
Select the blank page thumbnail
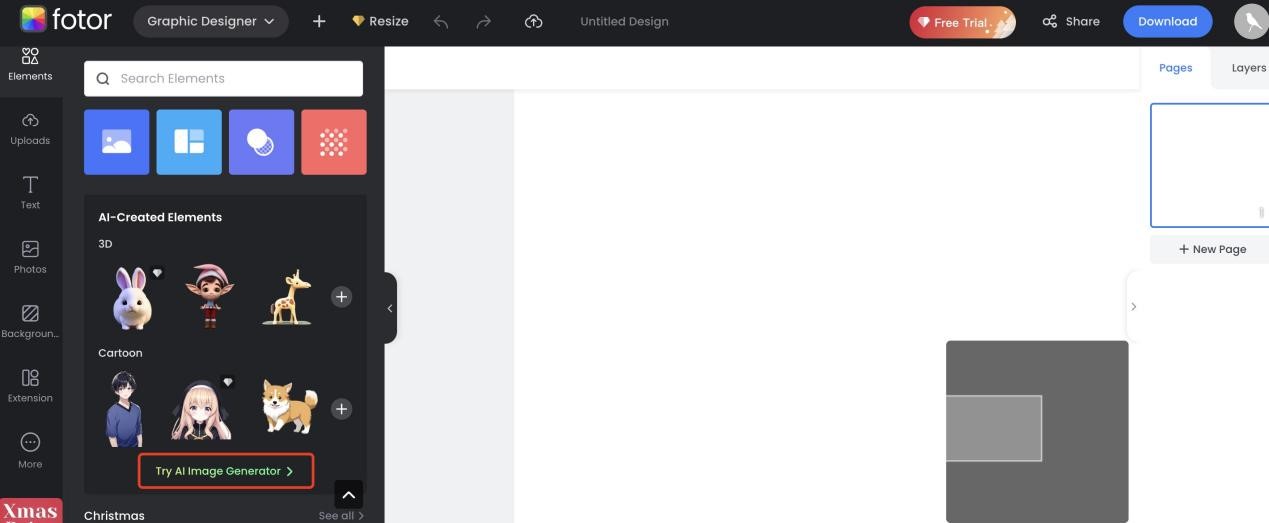click(1209, 165)
